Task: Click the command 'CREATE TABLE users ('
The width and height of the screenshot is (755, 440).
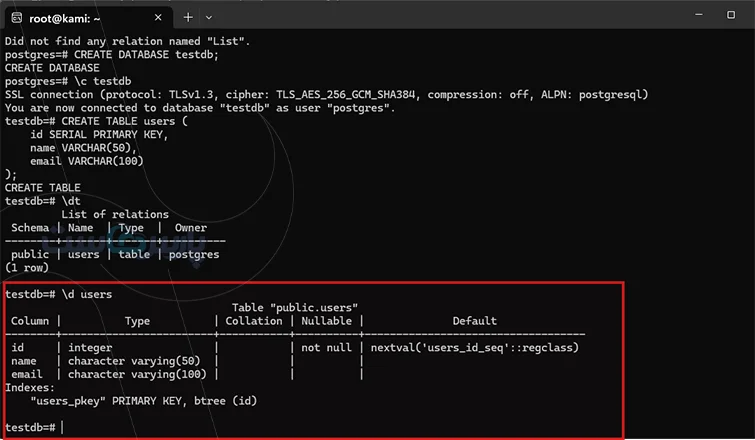Action: tap(124, 121)
